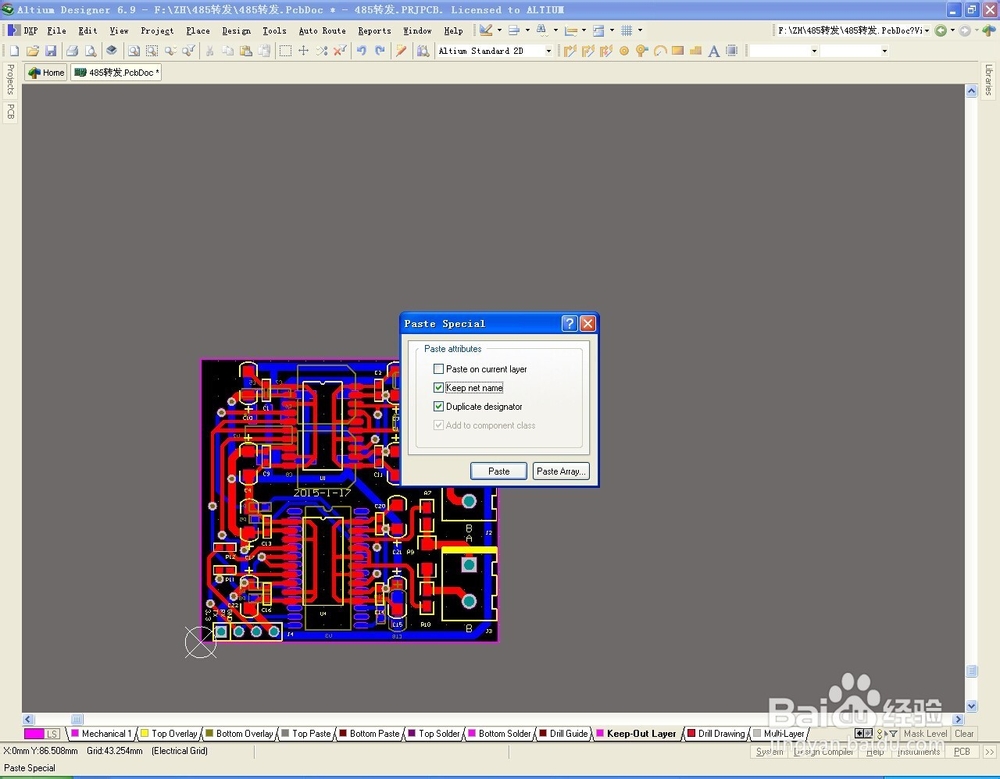The image size is (1000, 779).
Task: Open the Libraries side panel tab
Action: [x=988, y=80]
